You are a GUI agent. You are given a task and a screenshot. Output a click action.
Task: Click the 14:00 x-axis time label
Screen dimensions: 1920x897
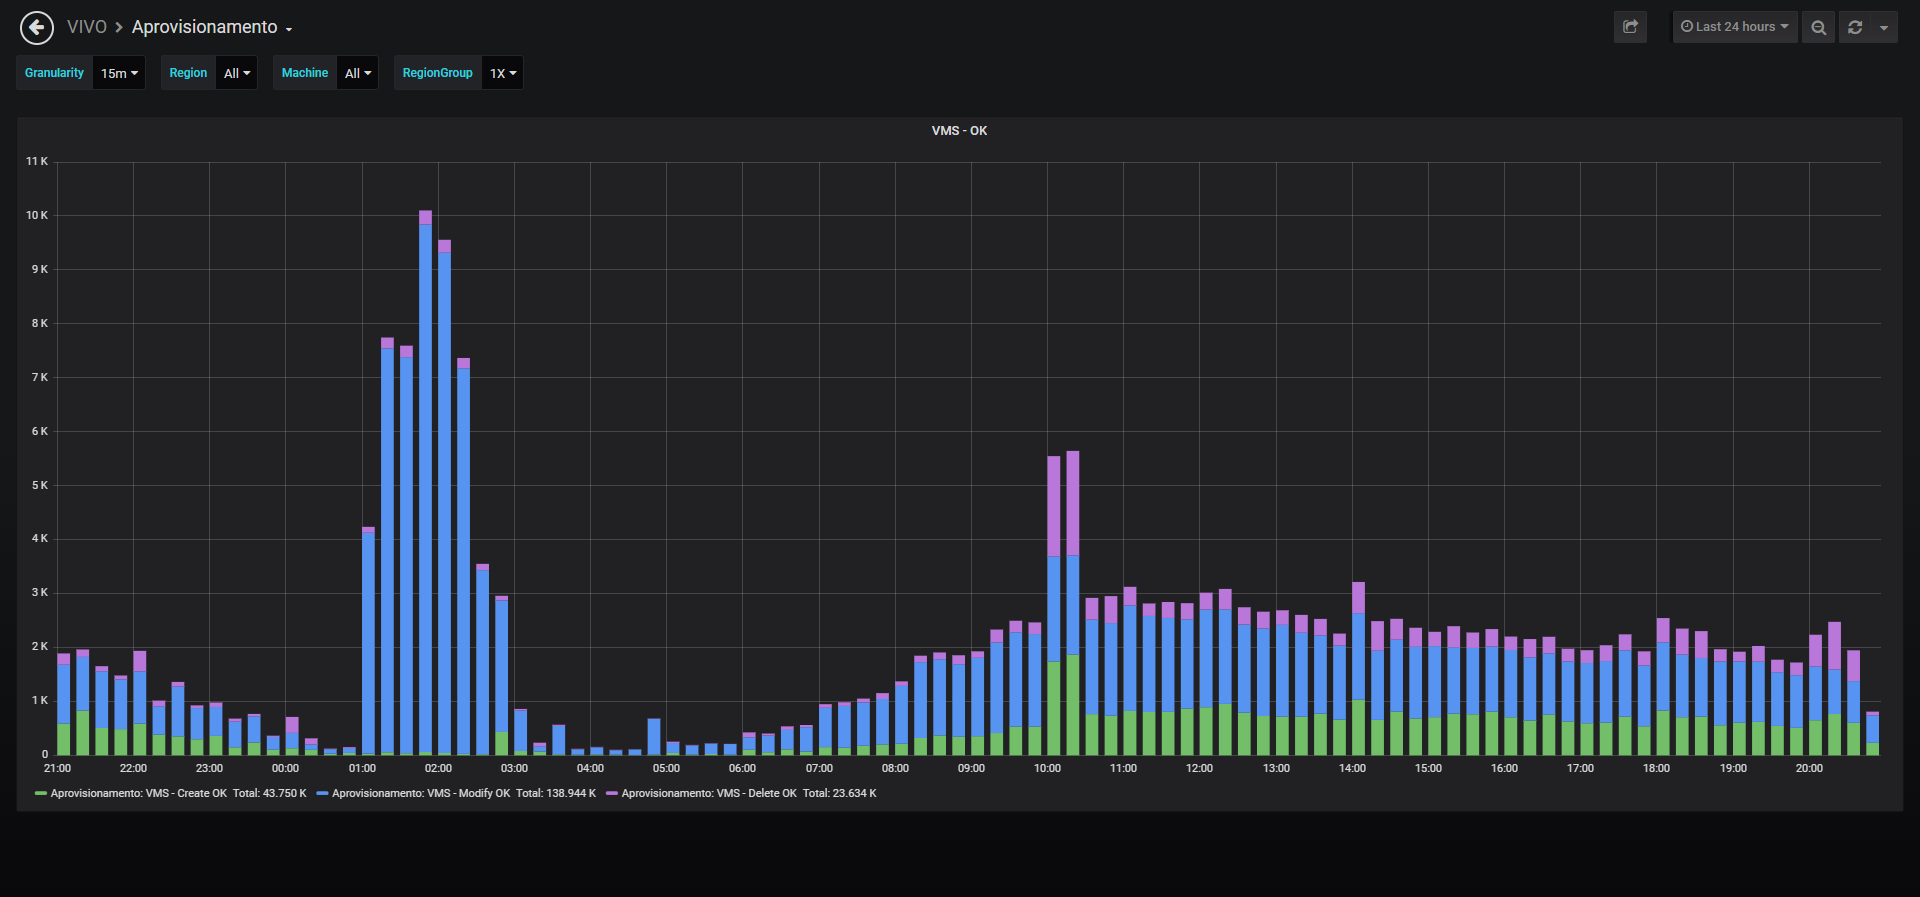[1352, 768]
